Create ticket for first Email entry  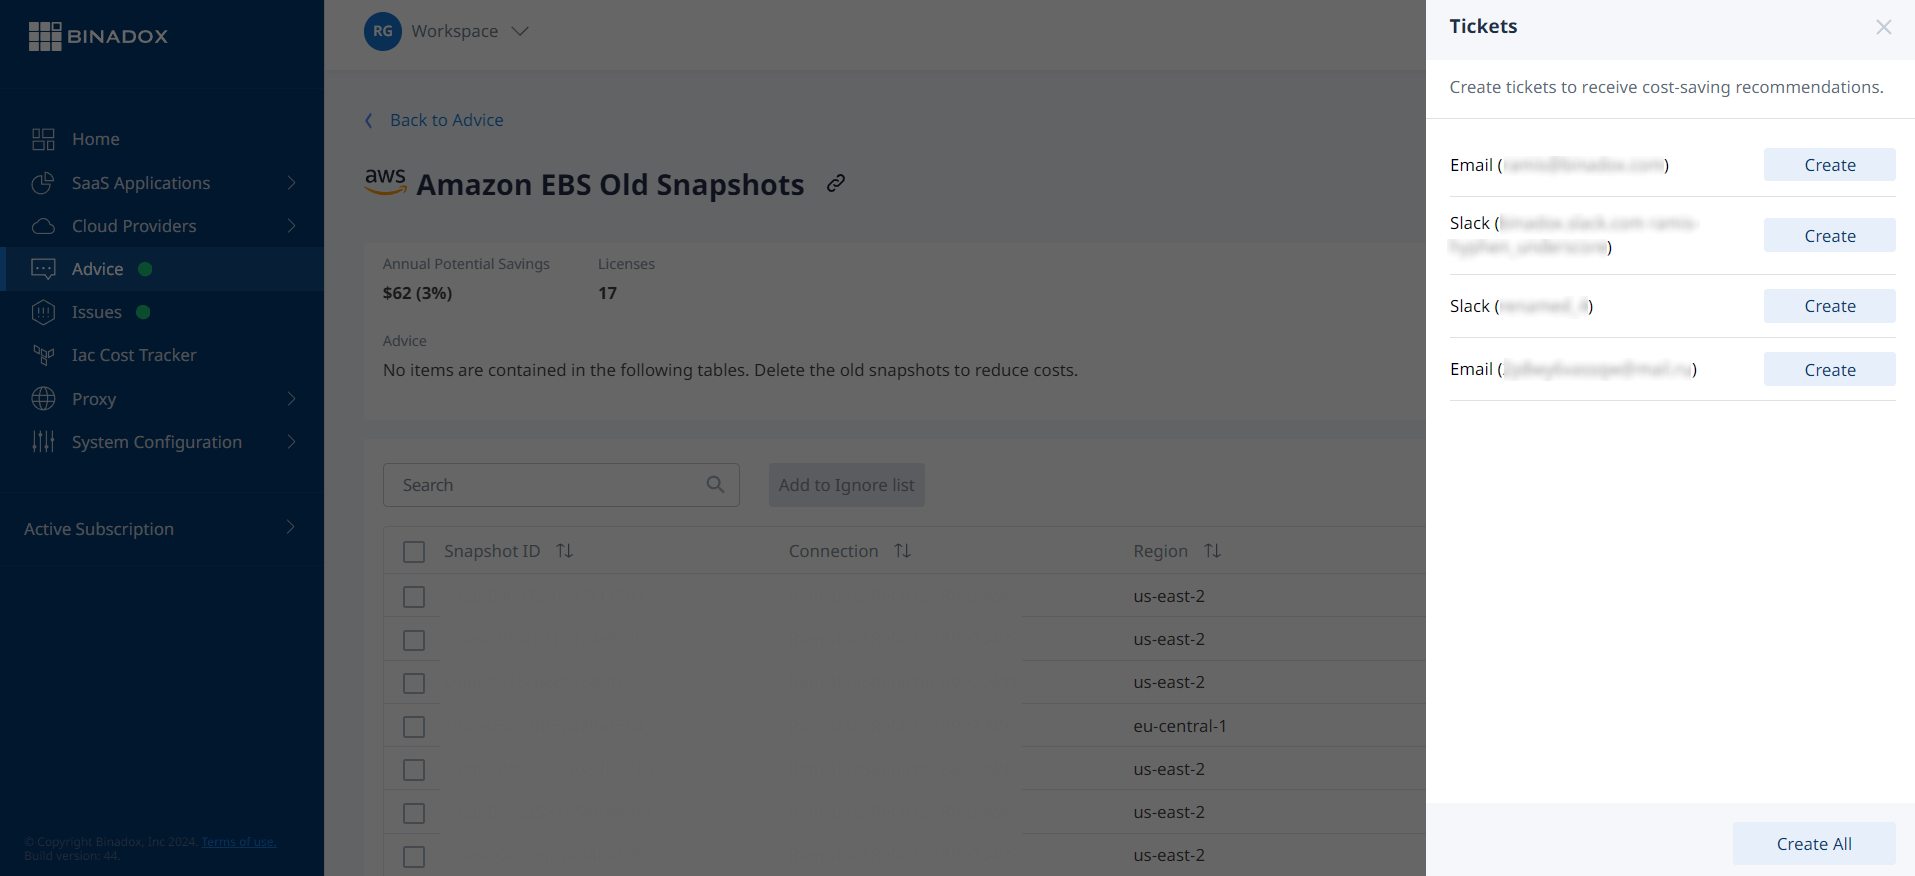(1829, 165)
